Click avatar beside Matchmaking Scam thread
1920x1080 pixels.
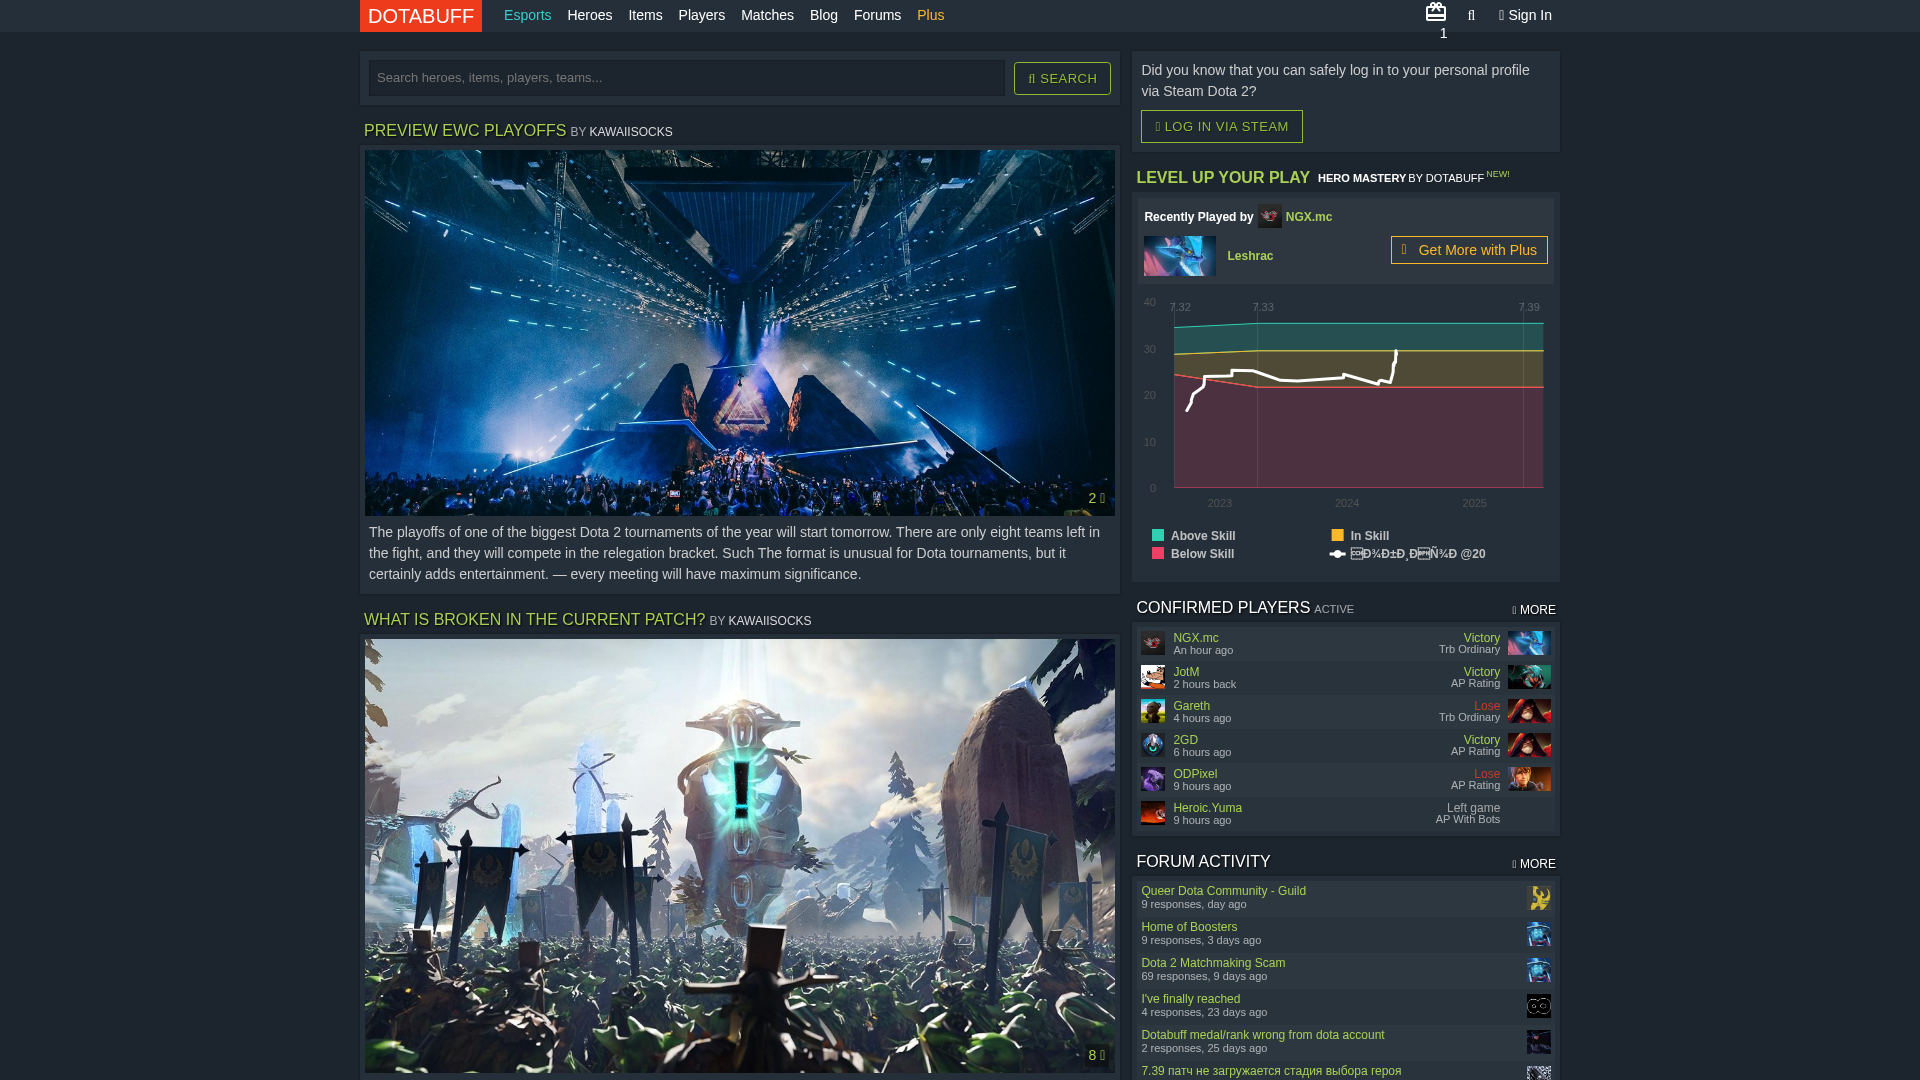pos(1538,970)
